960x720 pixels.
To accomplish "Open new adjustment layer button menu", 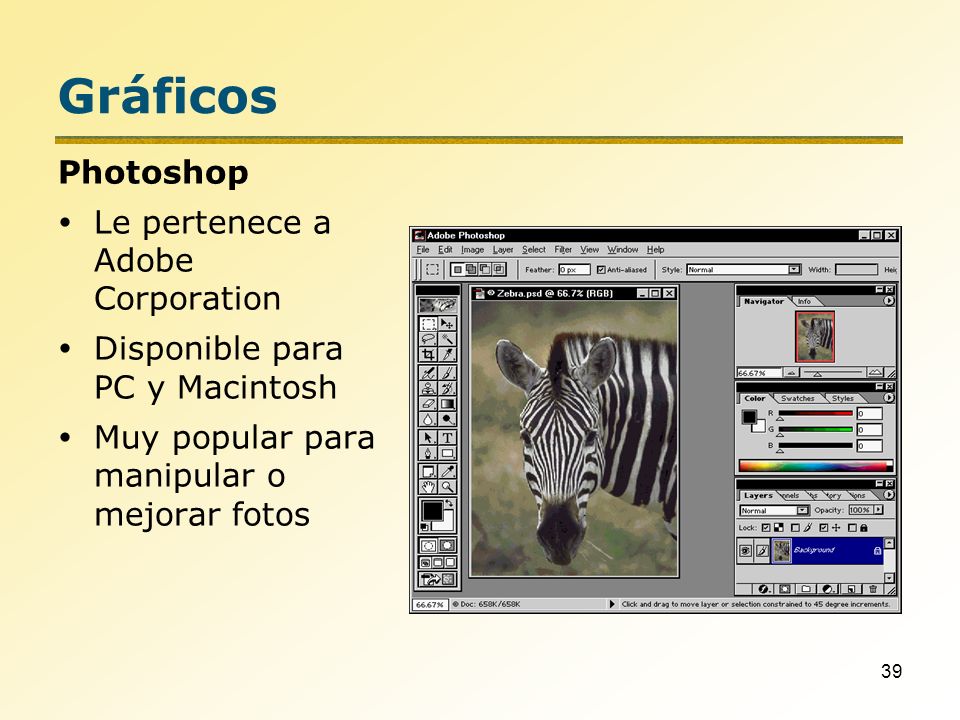I will (x=828, y=589).
